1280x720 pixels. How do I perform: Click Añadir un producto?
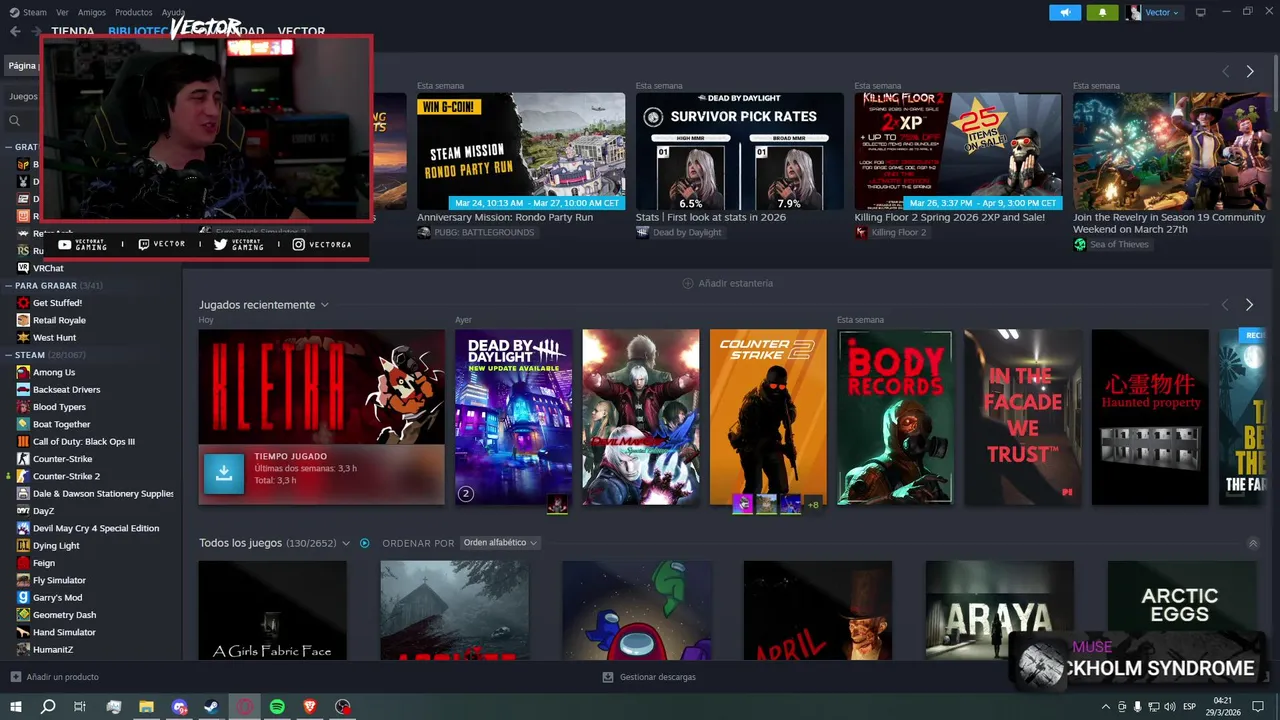click(x=55, y=677)
